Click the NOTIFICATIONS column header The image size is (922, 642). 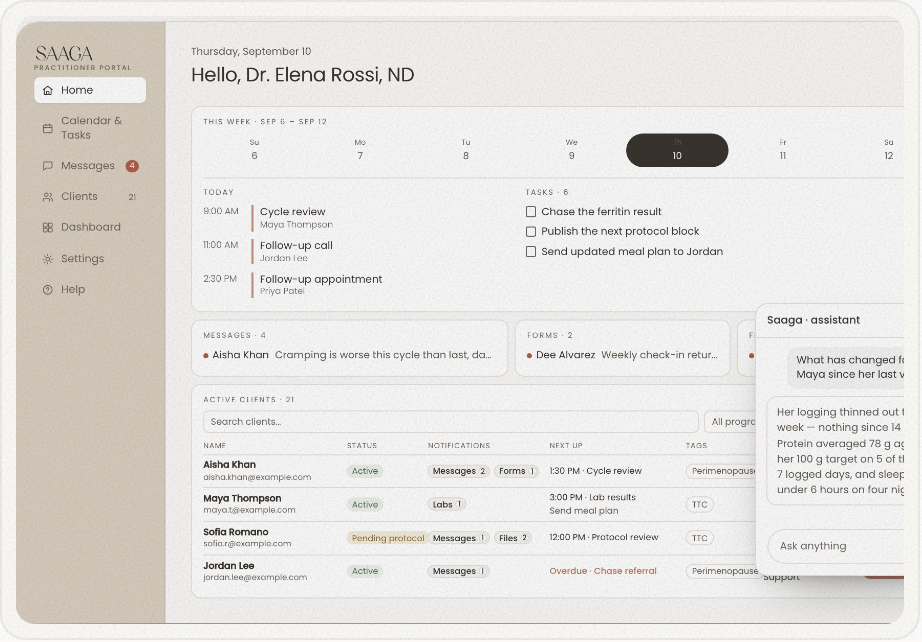459,446
